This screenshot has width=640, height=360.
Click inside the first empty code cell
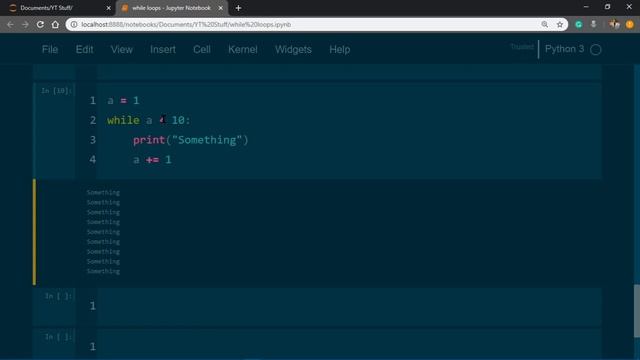click(349, 306)
